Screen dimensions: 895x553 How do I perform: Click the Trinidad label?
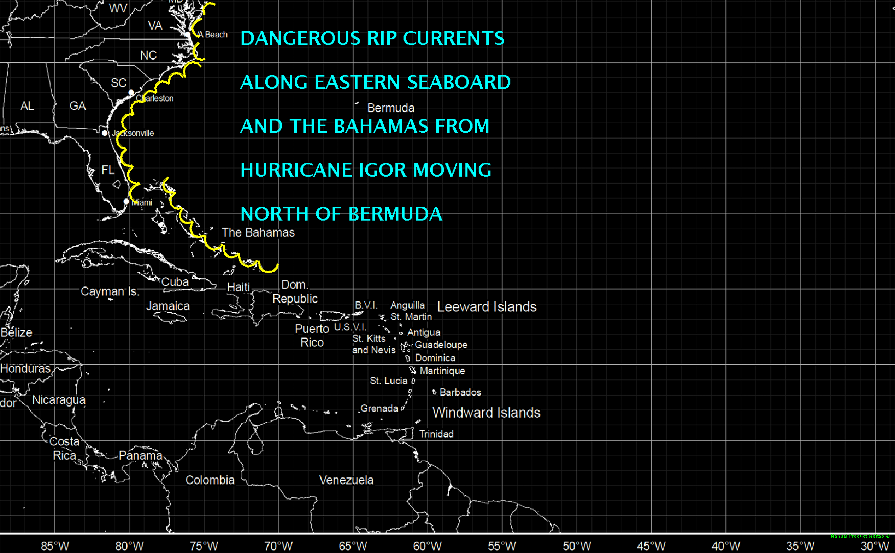[x=436, y=434]
